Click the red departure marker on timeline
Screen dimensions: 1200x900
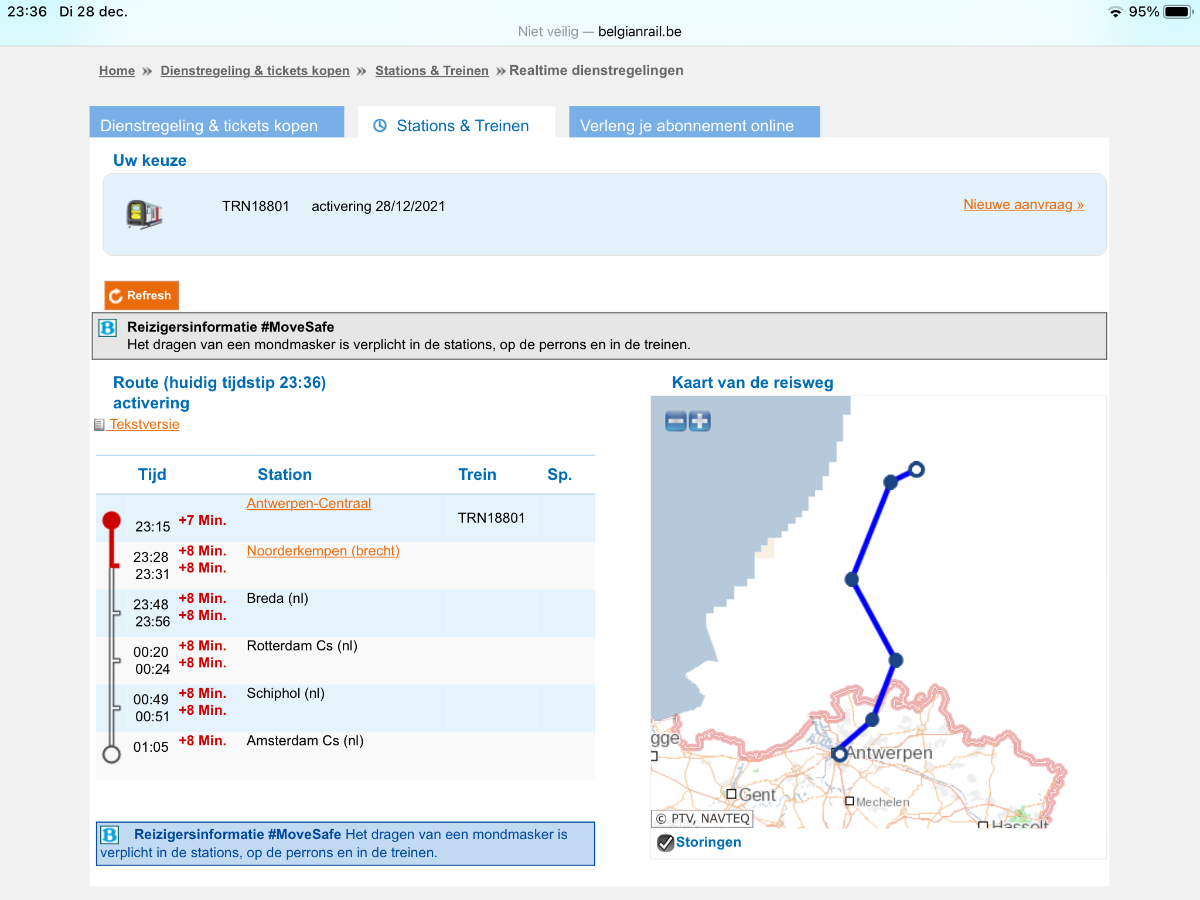[112, 521]
